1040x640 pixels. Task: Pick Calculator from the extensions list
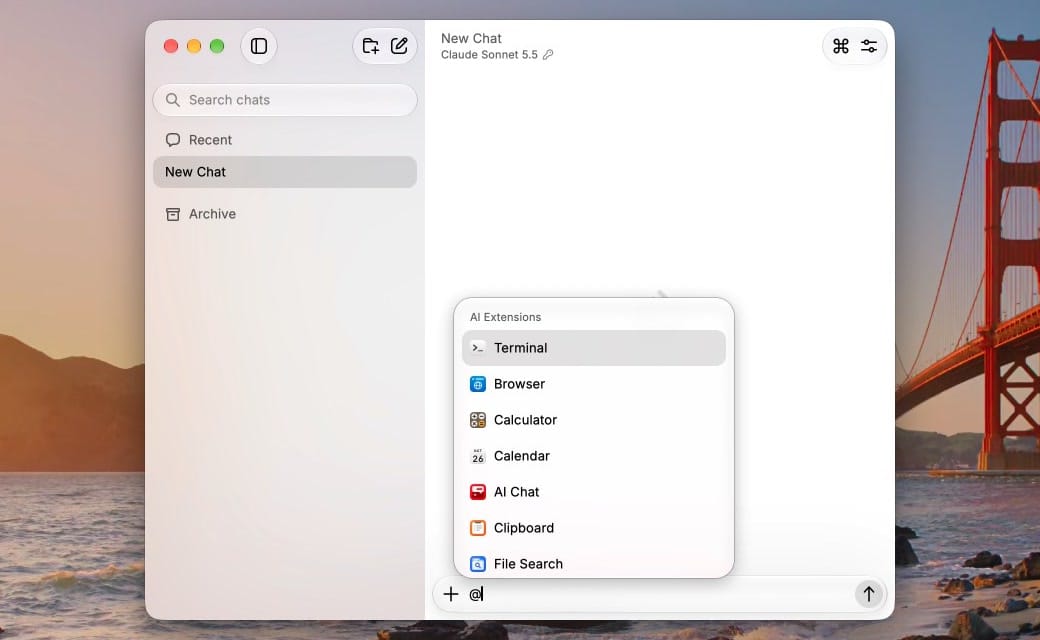pos(594,420)
